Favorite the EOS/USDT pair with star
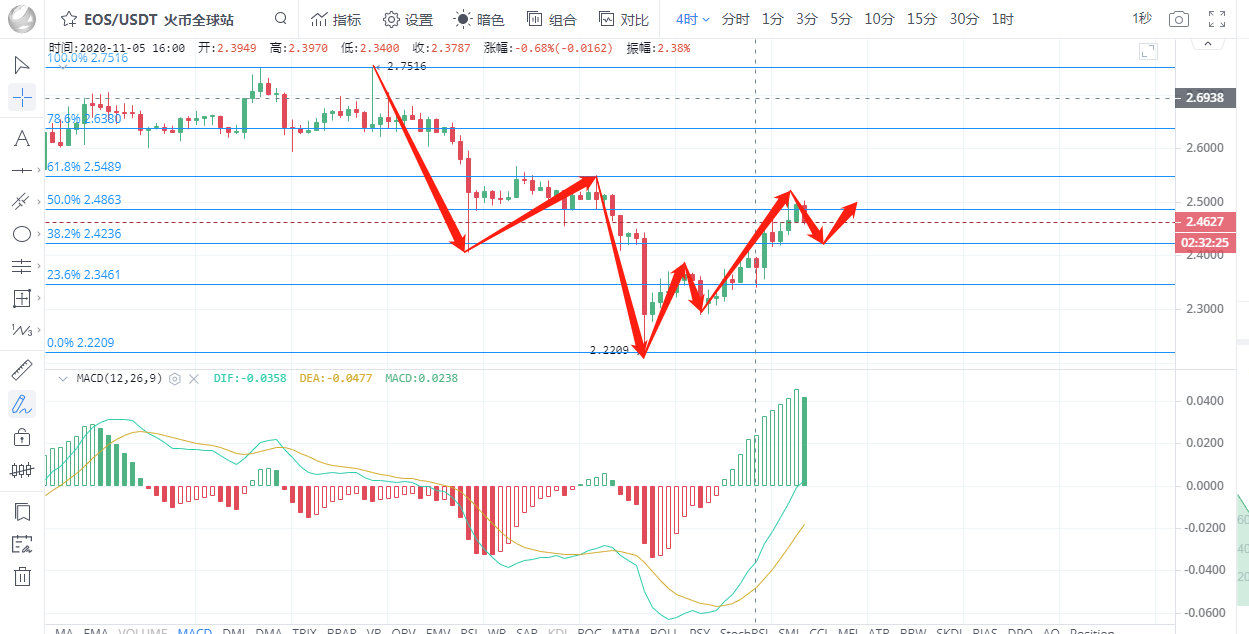The height and width of the screenshot is (634, 1249). tap(68, 19)
